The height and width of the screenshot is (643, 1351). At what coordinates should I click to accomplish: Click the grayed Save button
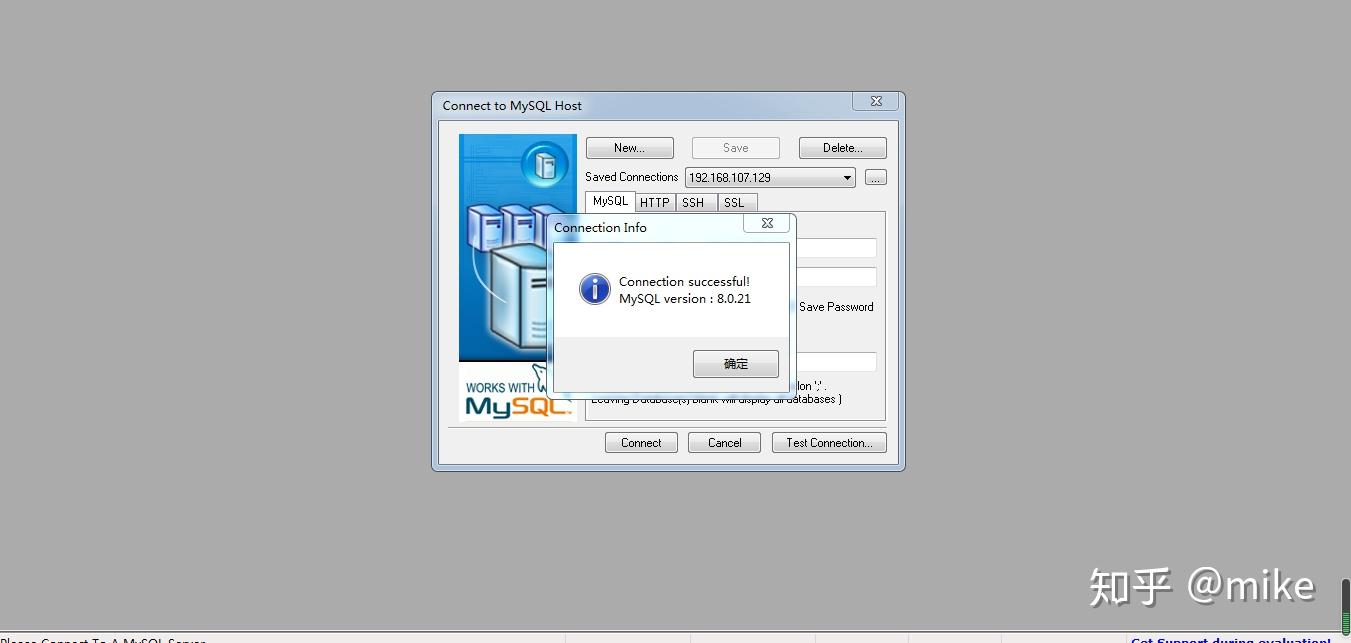point(736,148)
